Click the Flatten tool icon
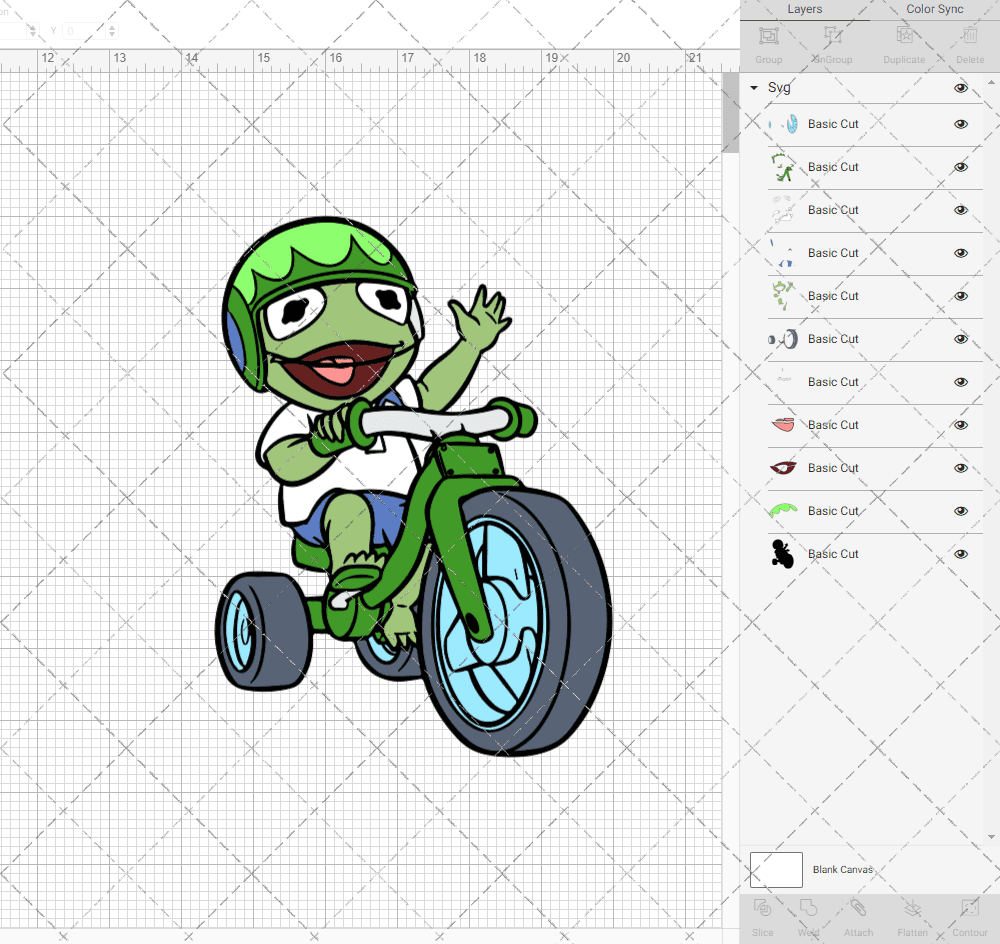This screenshot has width=1000, height=944. [913, 908]
